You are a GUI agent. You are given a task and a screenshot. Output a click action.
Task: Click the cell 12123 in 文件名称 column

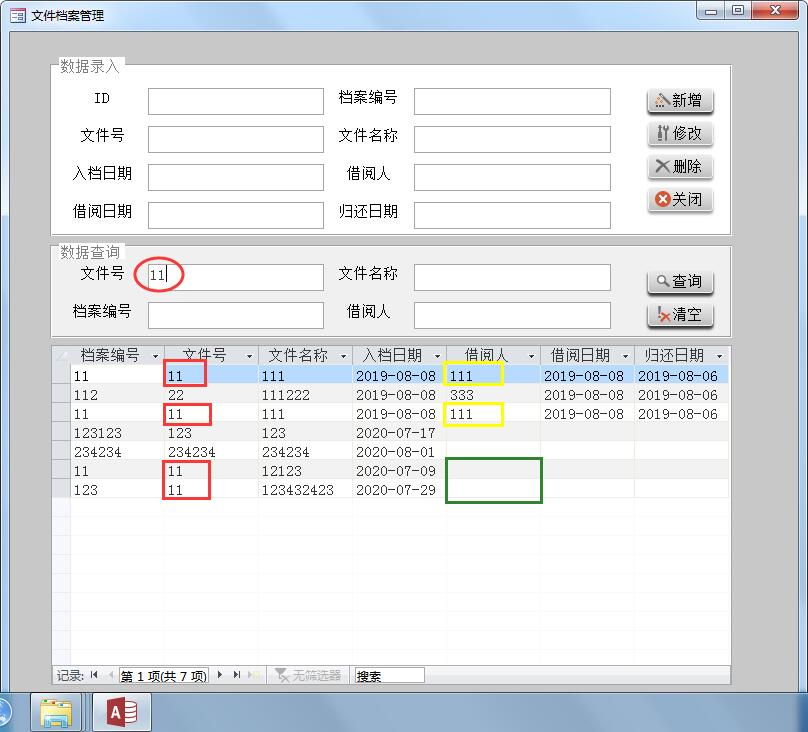[305, 471]
